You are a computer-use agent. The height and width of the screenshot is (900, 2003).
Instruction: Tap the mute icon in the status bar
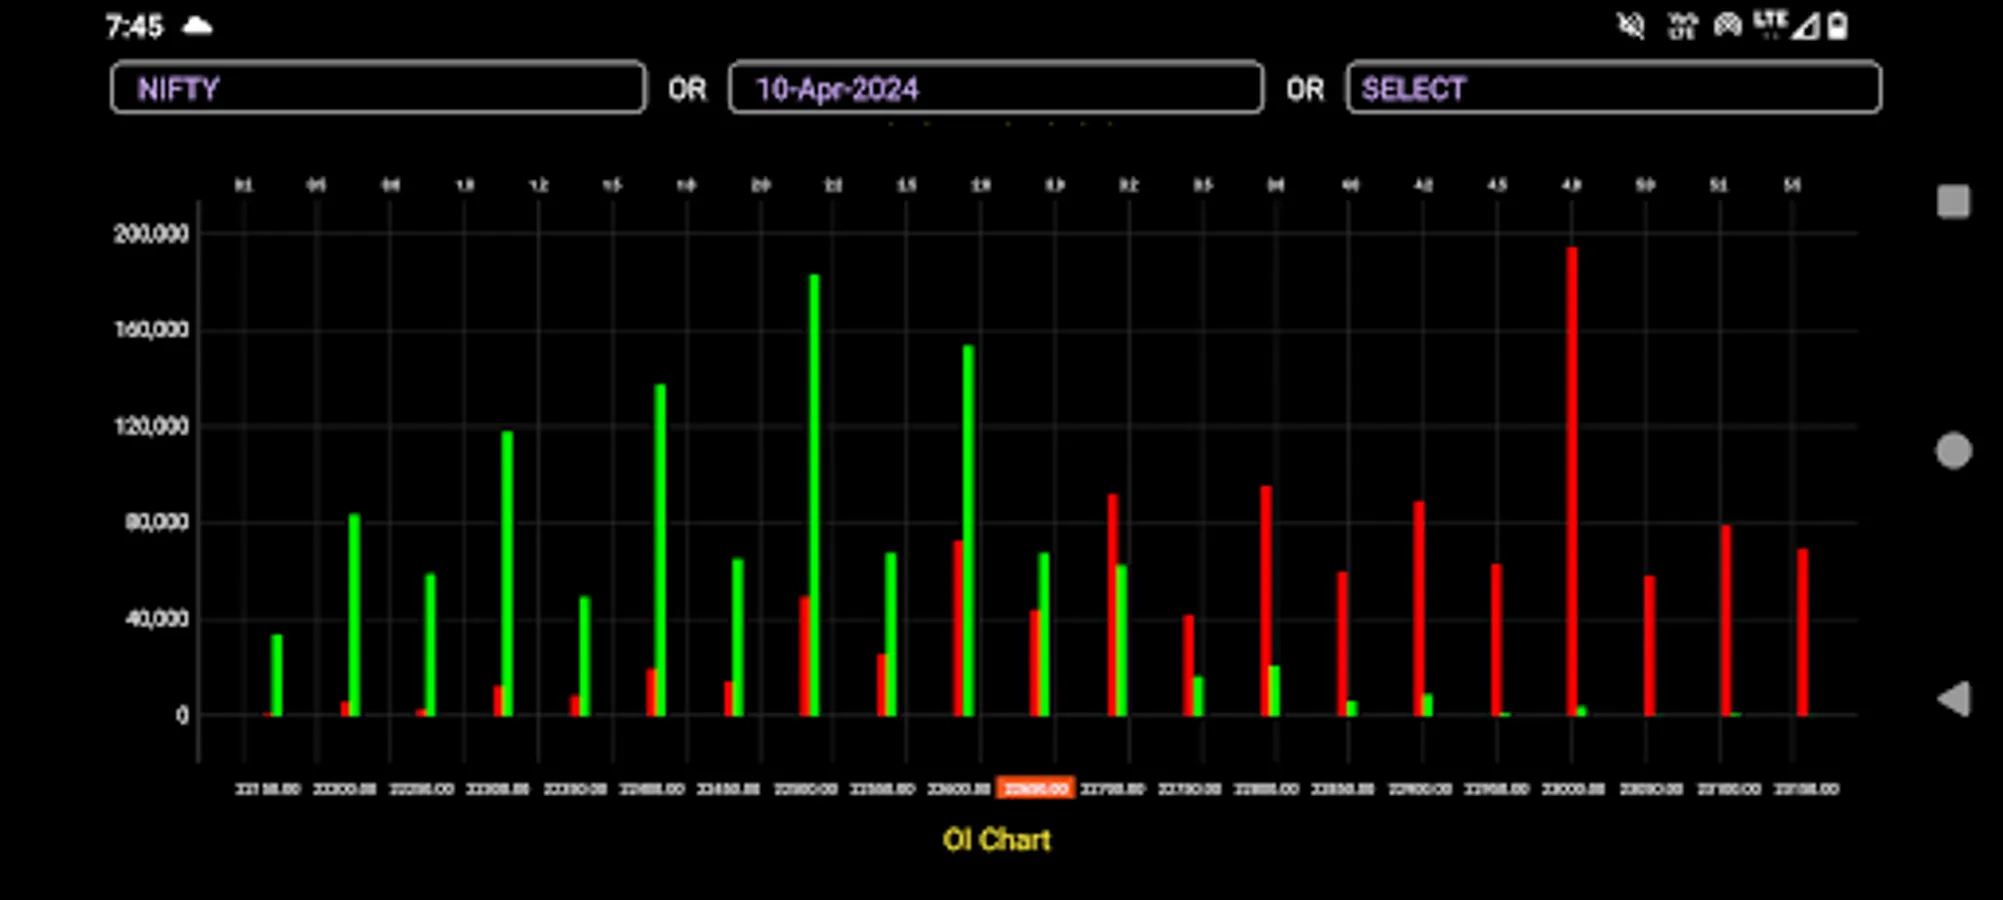pyautogui.click(x=1631, y=25)
